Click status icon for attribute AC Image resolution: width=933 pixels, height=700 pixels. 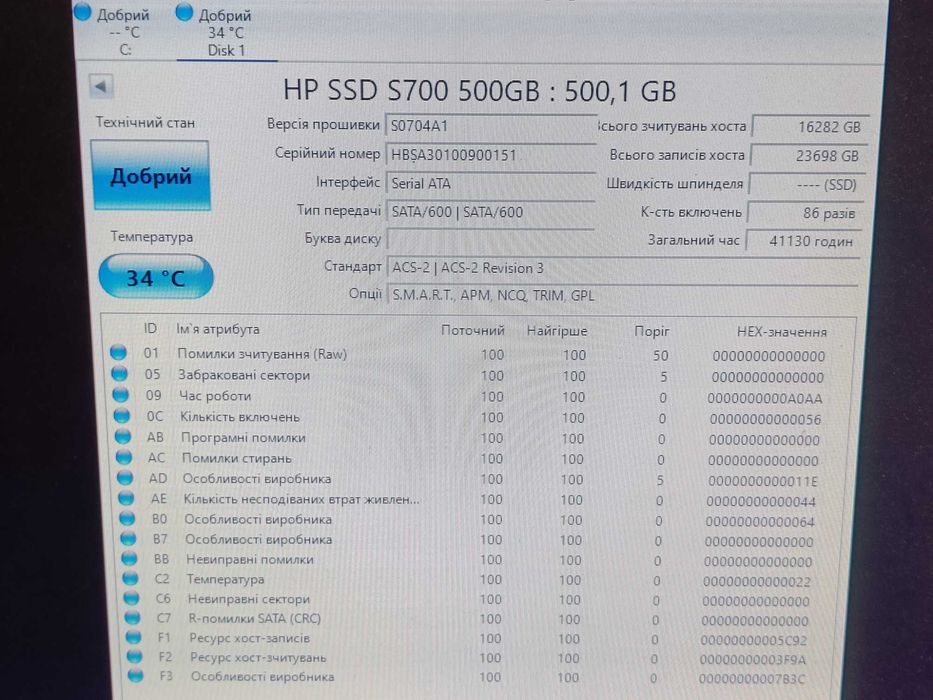(x=124, y=457)
